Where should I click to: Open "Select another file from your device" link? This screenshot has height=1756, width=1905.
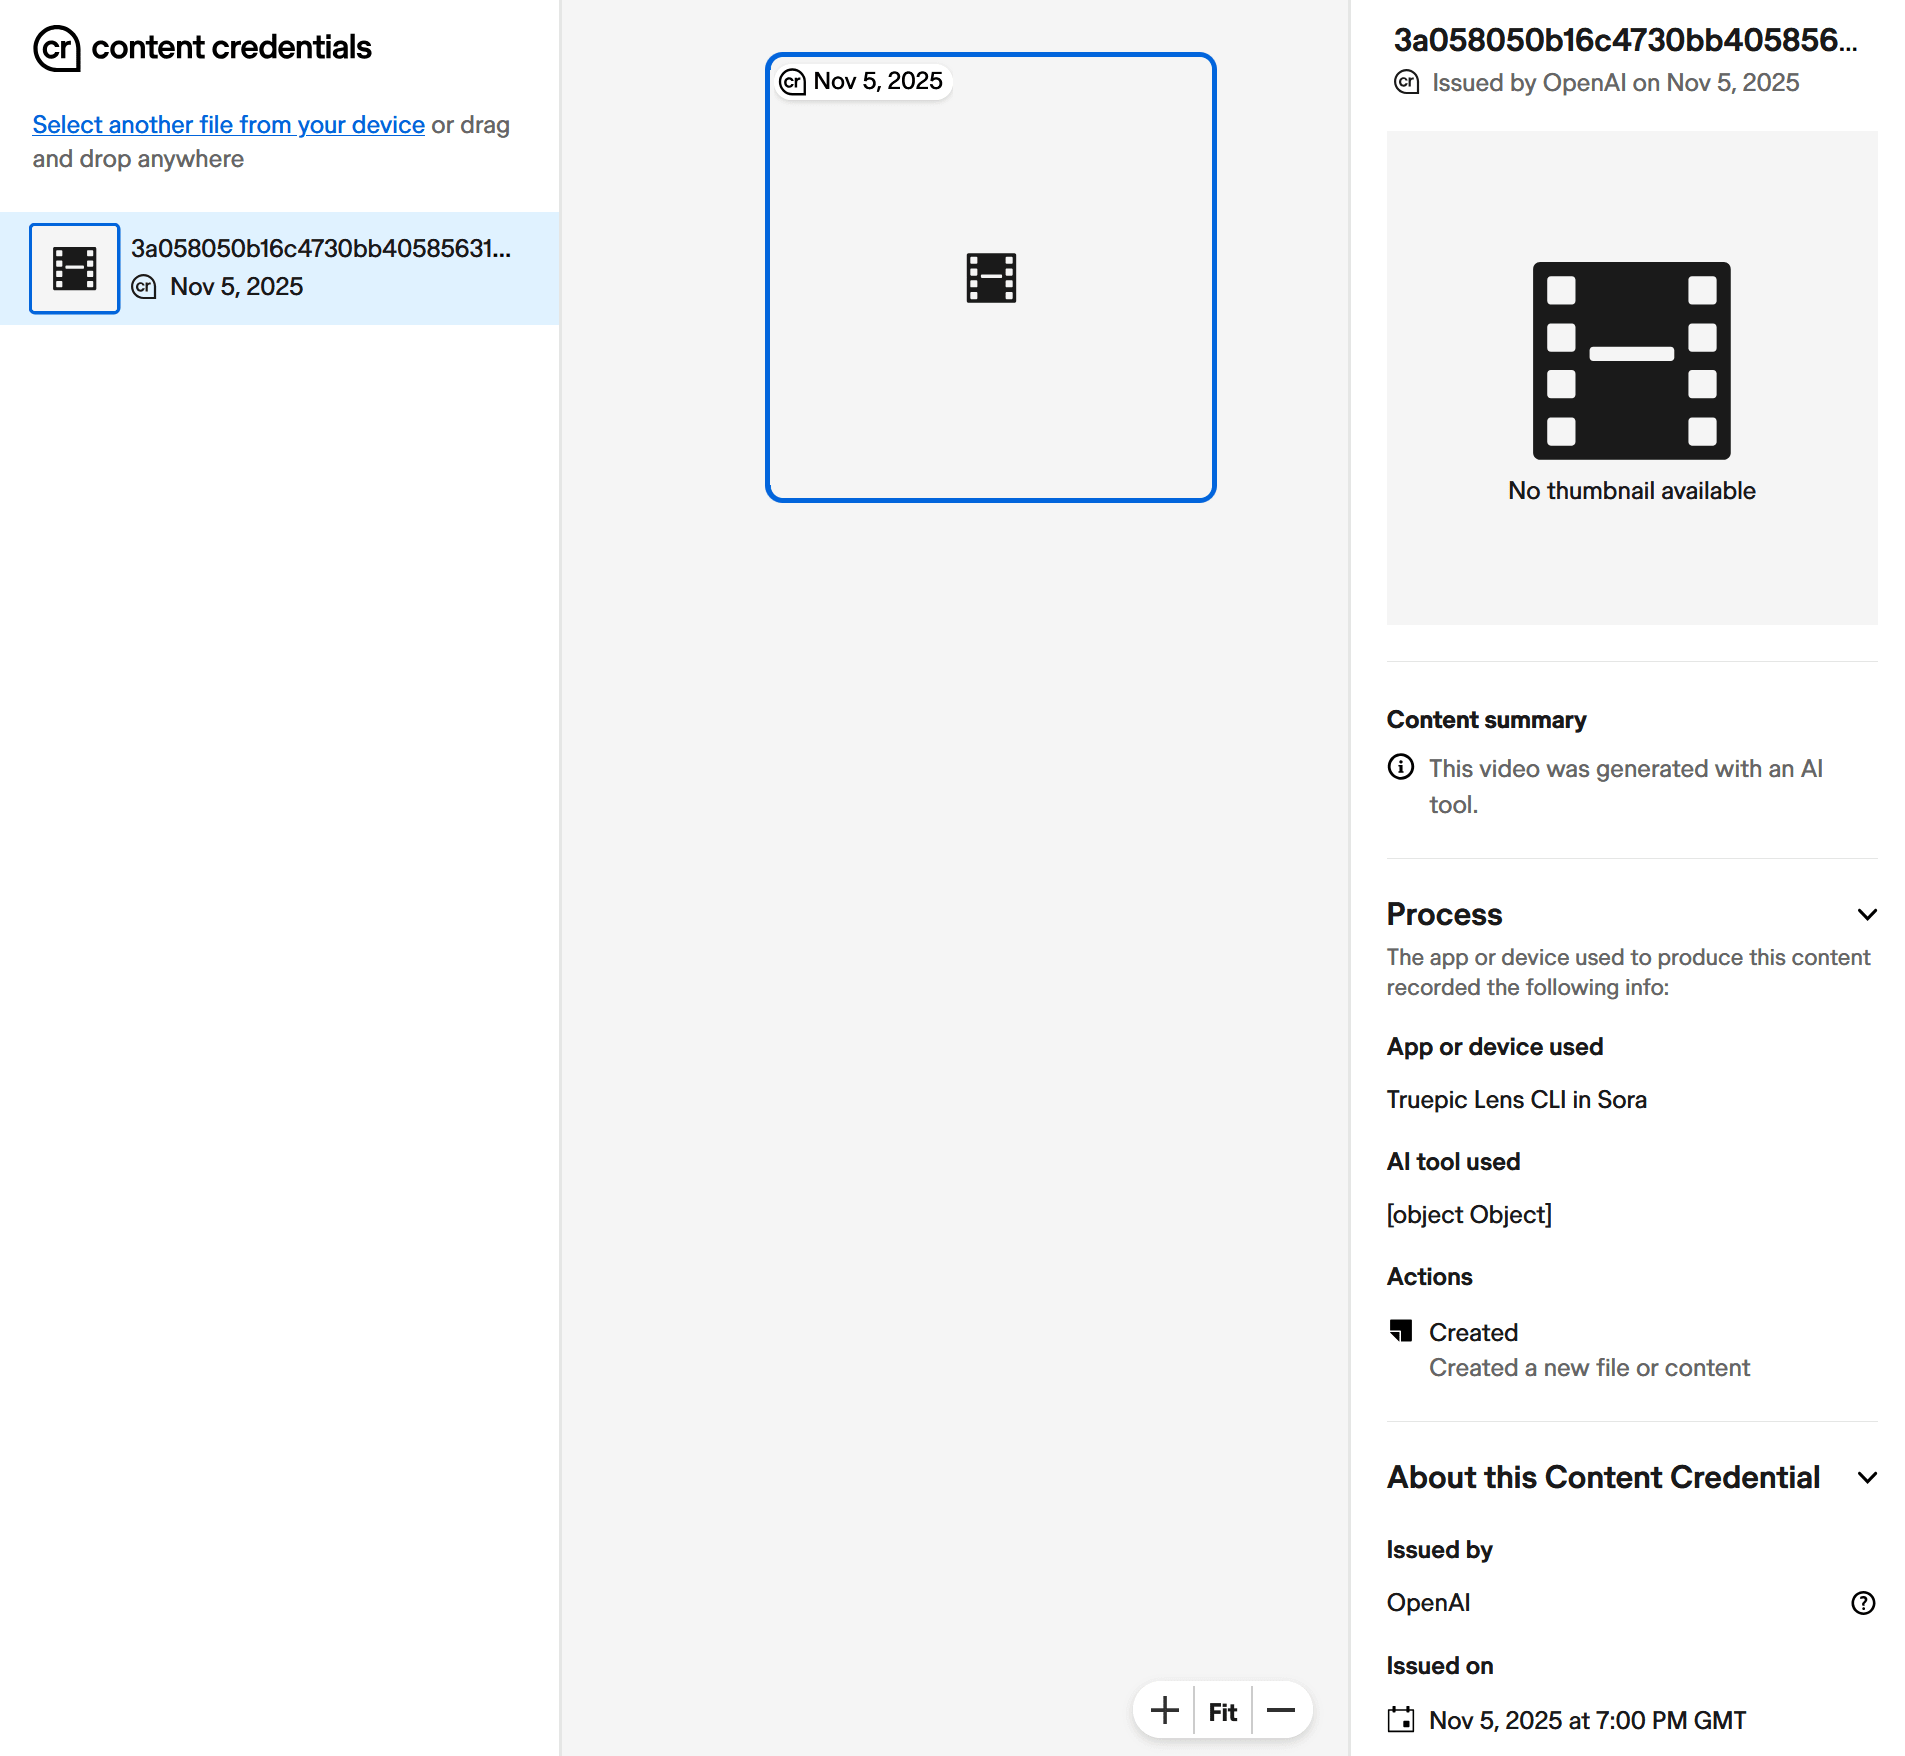[228, 125]
